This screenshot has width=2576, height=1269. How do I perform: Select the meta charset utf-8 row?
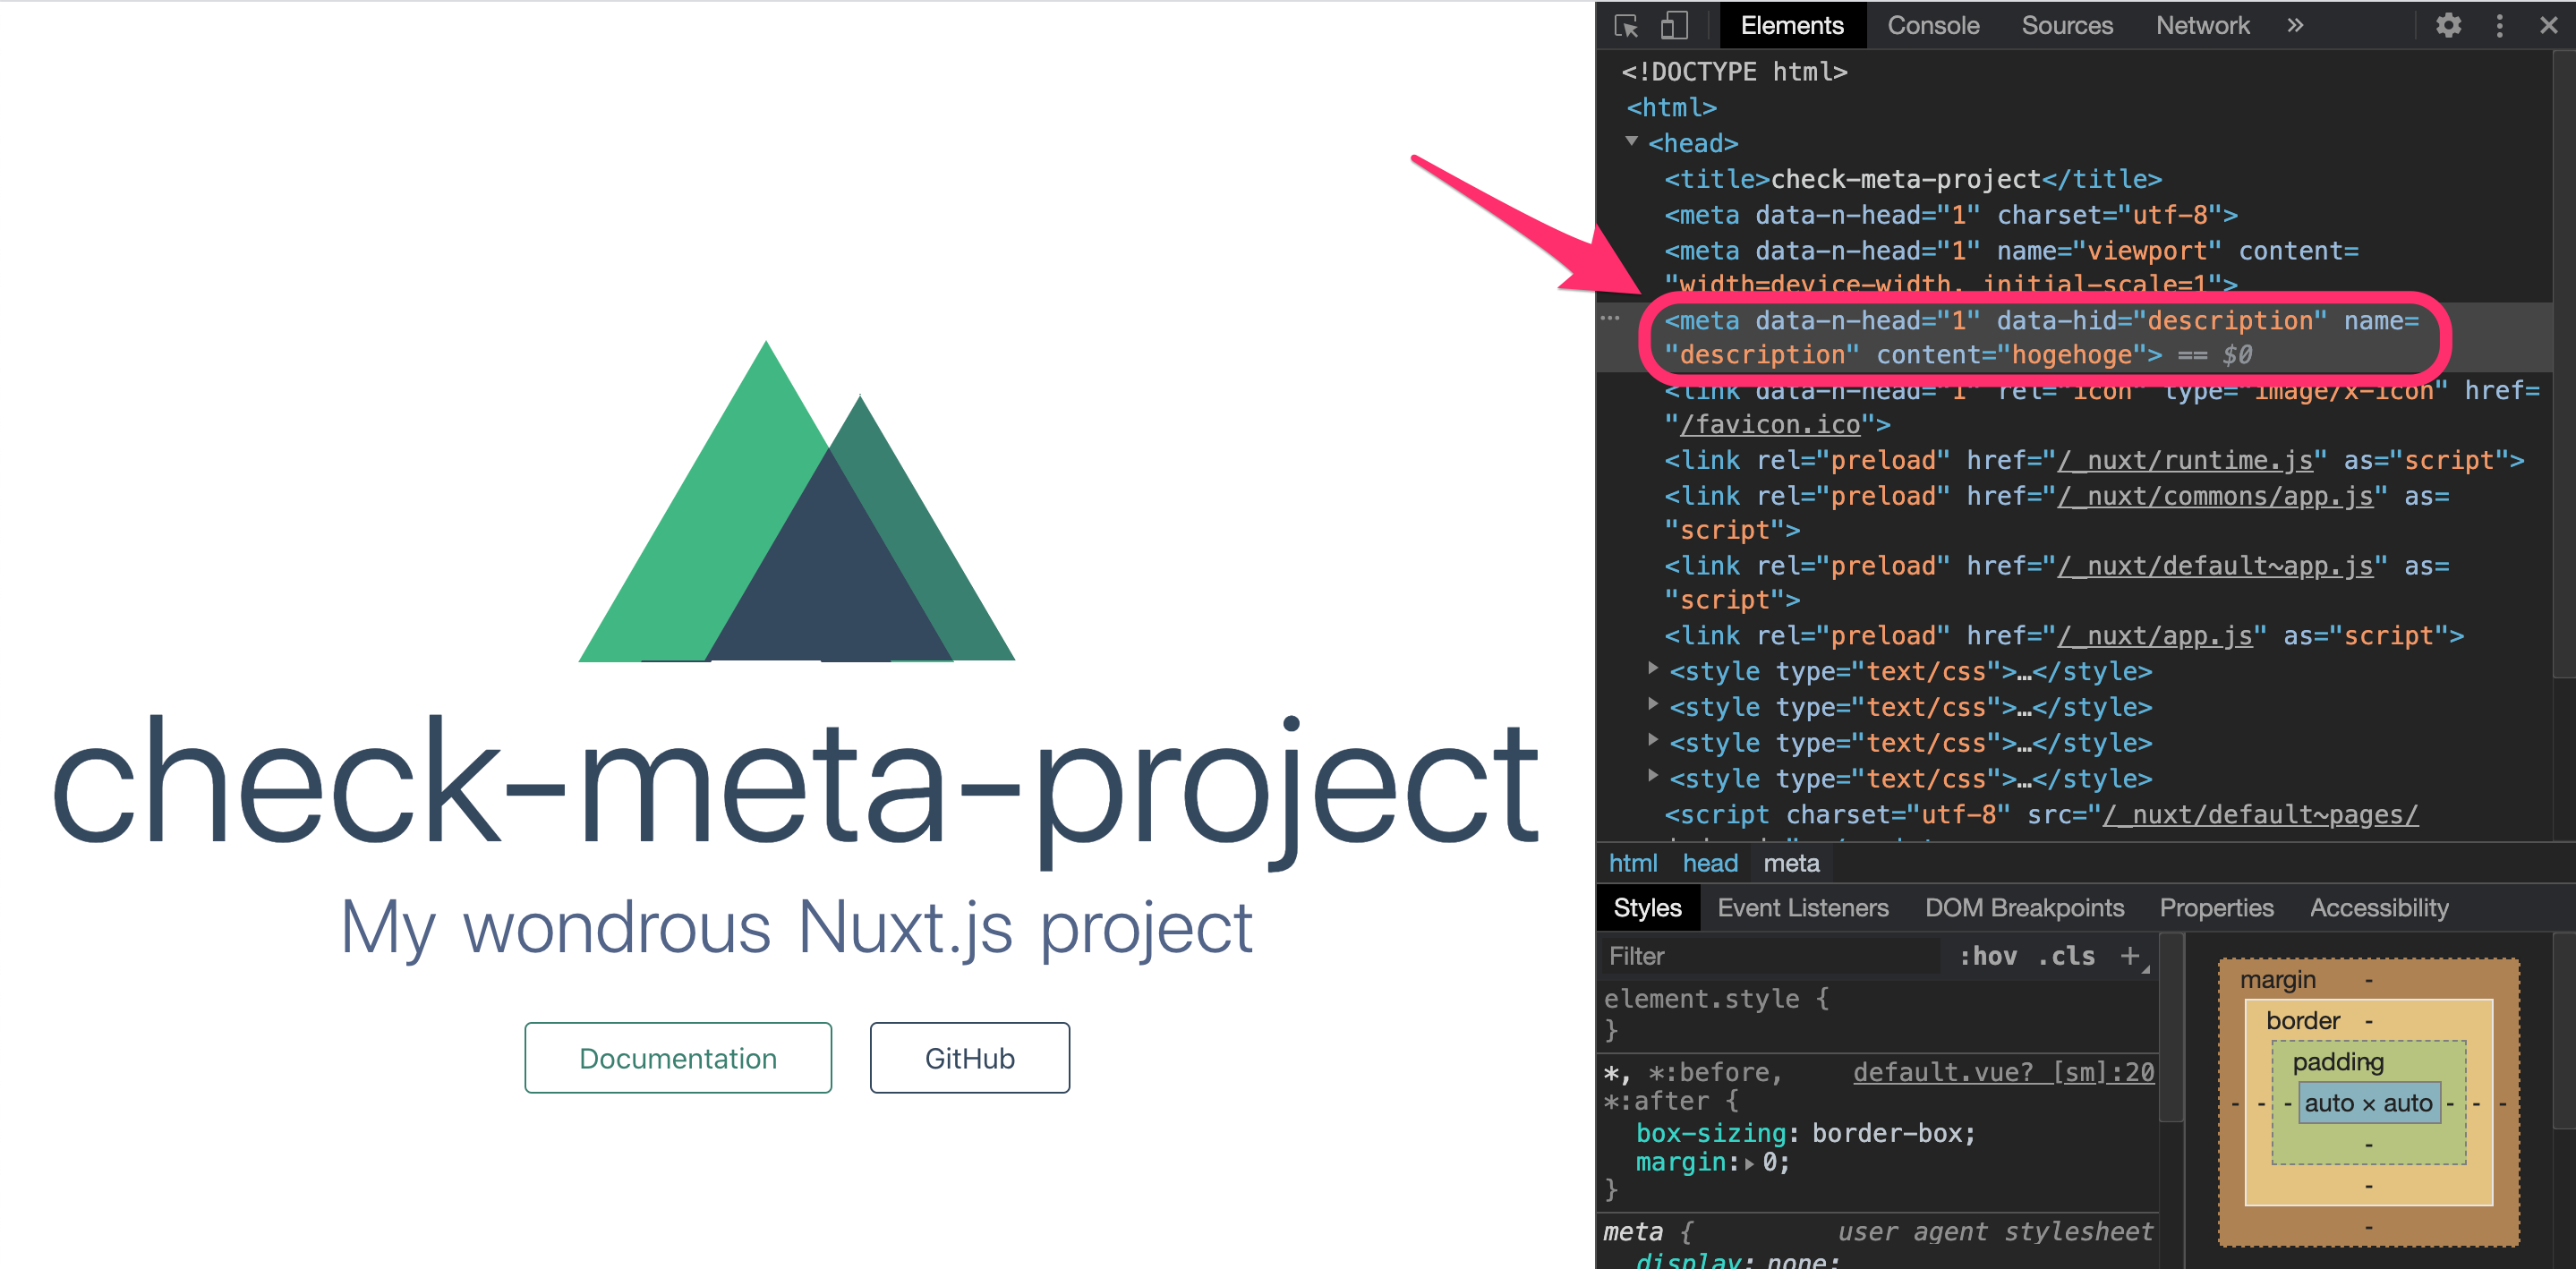[1950, 215]
